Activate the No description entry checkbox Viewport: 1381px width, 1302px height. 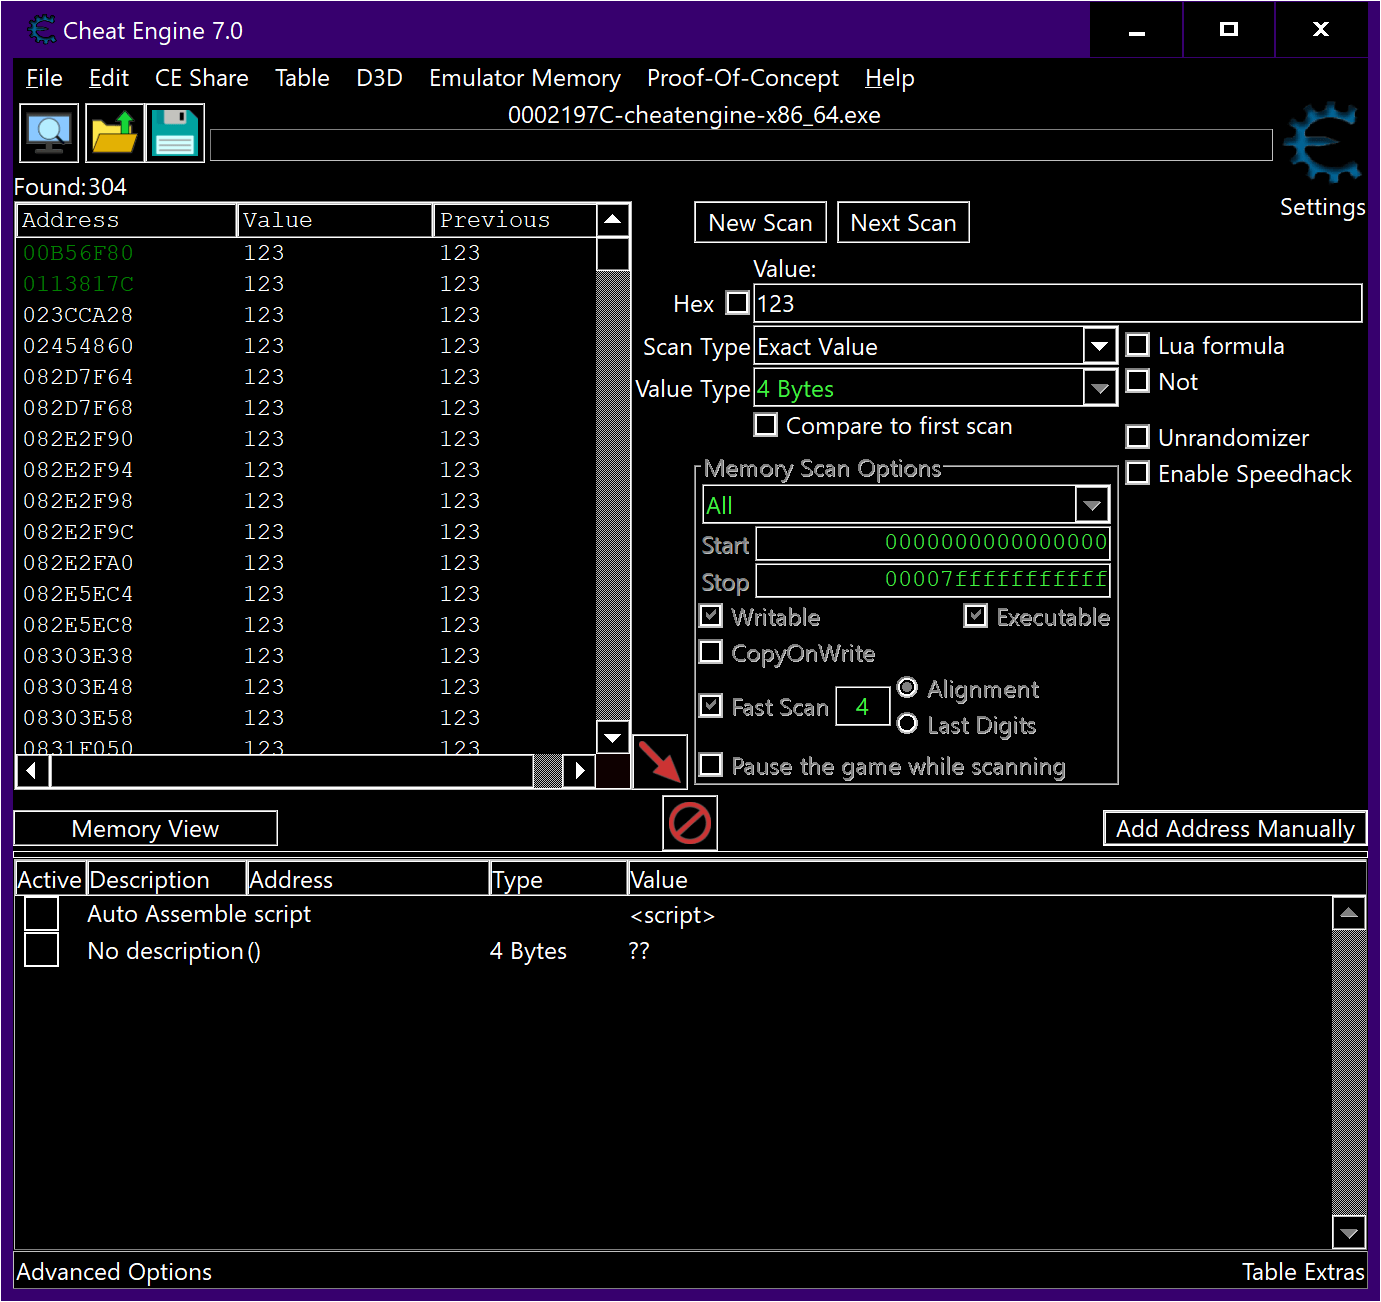[x=42, y=950]
